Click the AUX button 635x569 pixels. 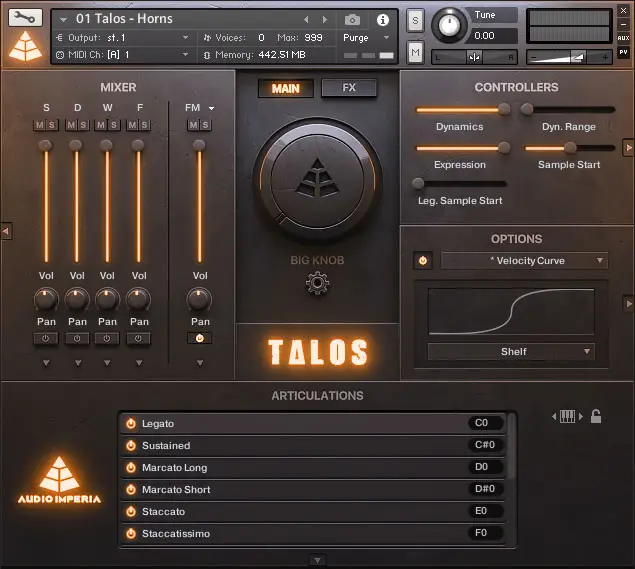(623, 38)
